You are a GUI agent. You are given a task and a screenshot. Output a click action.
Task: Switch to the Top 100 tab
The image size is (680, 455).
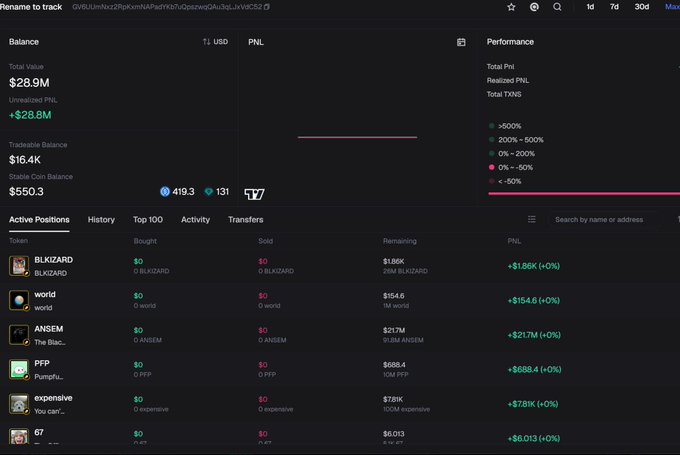coord(148,220)
